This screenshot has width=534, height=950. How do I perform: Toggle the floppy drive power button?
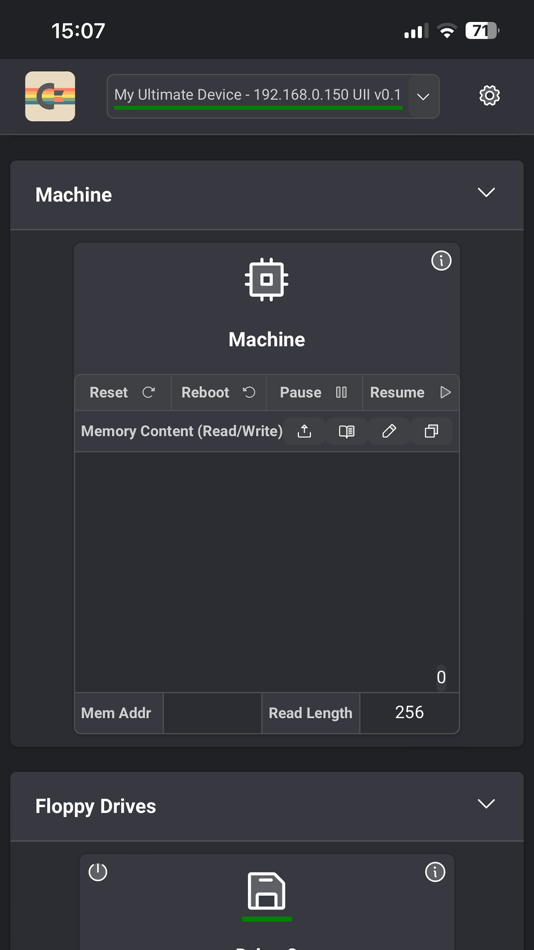coord(98,872)
